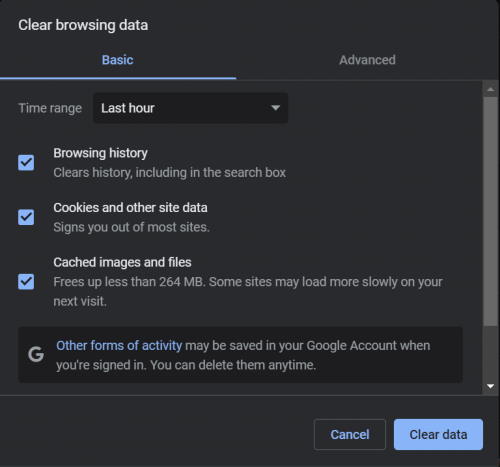
Task: Click the scrollbar up arrow
Action: click(x=490, y=89)
